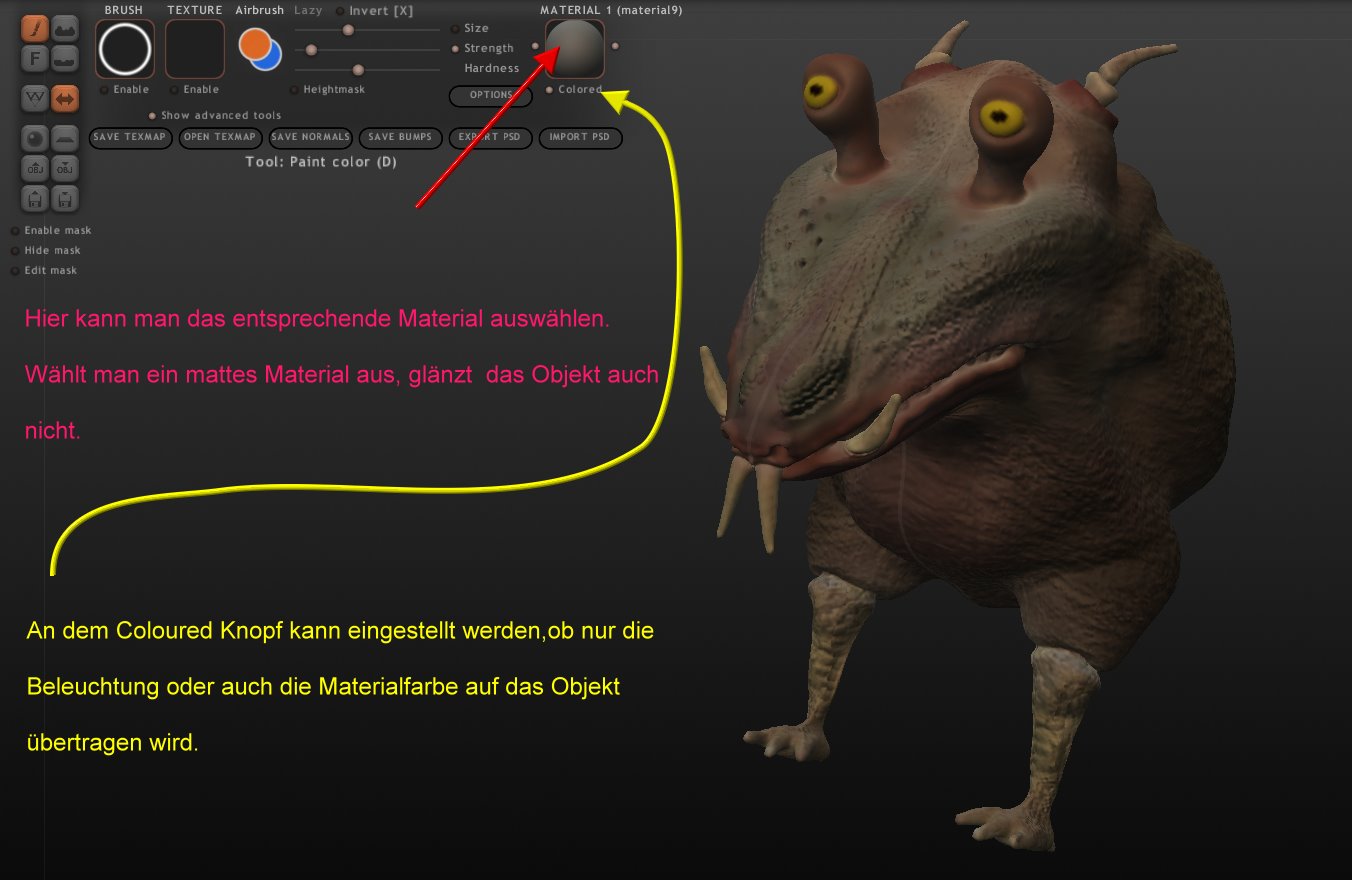
Task: Click the SAVE TEXMAP button
Action: tap(131, 138)
